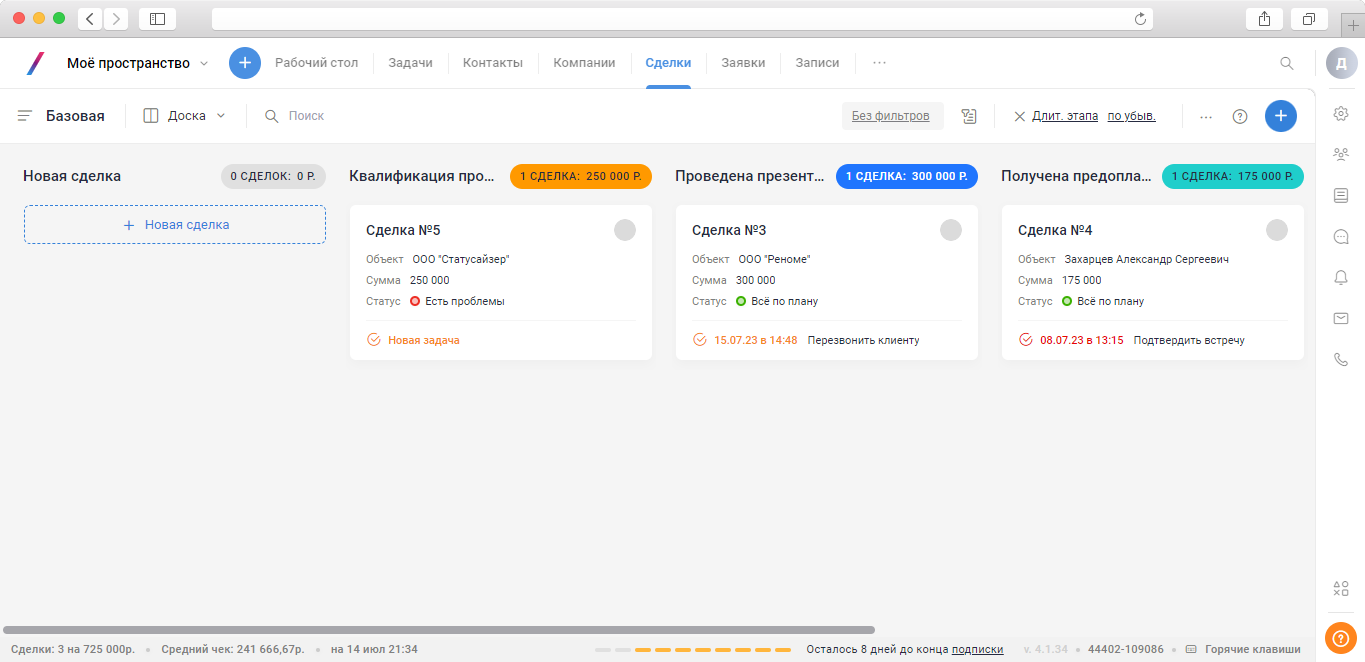1365x662 pixels.
Task: Open the 'Без фильтров' filter selector
Action: (891, 116)
